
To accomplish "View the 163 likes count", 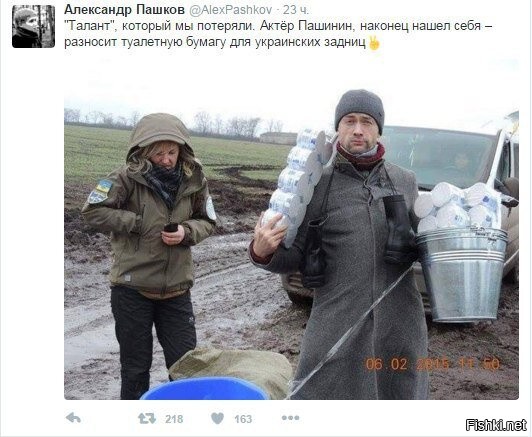I will pyautogui.click(x=243, y=419).
